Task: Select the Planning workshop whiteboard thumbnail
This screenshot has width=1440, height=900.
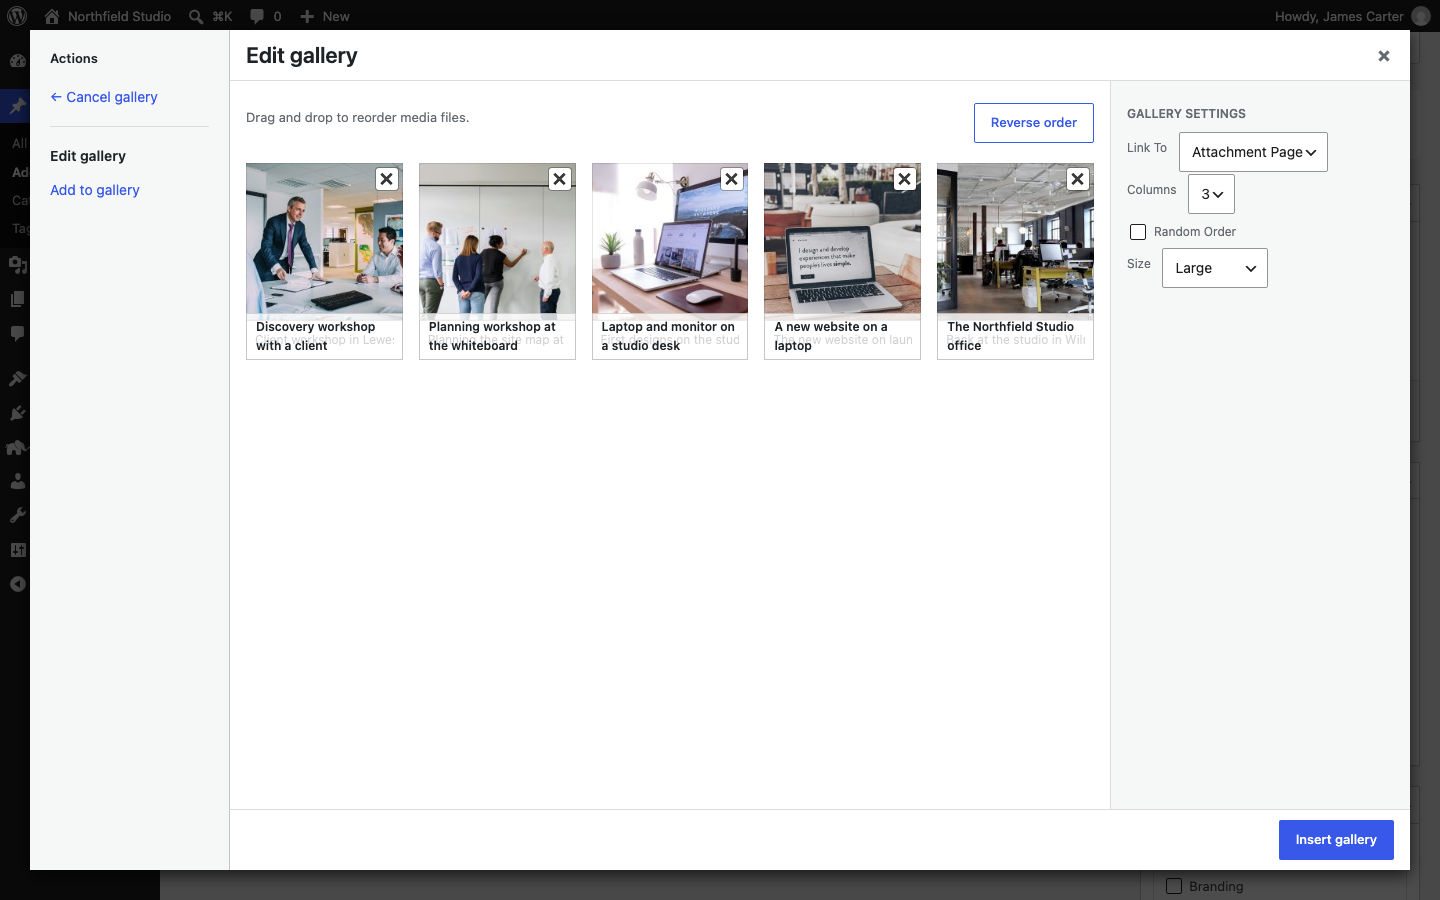Action: tap(497, 240)
